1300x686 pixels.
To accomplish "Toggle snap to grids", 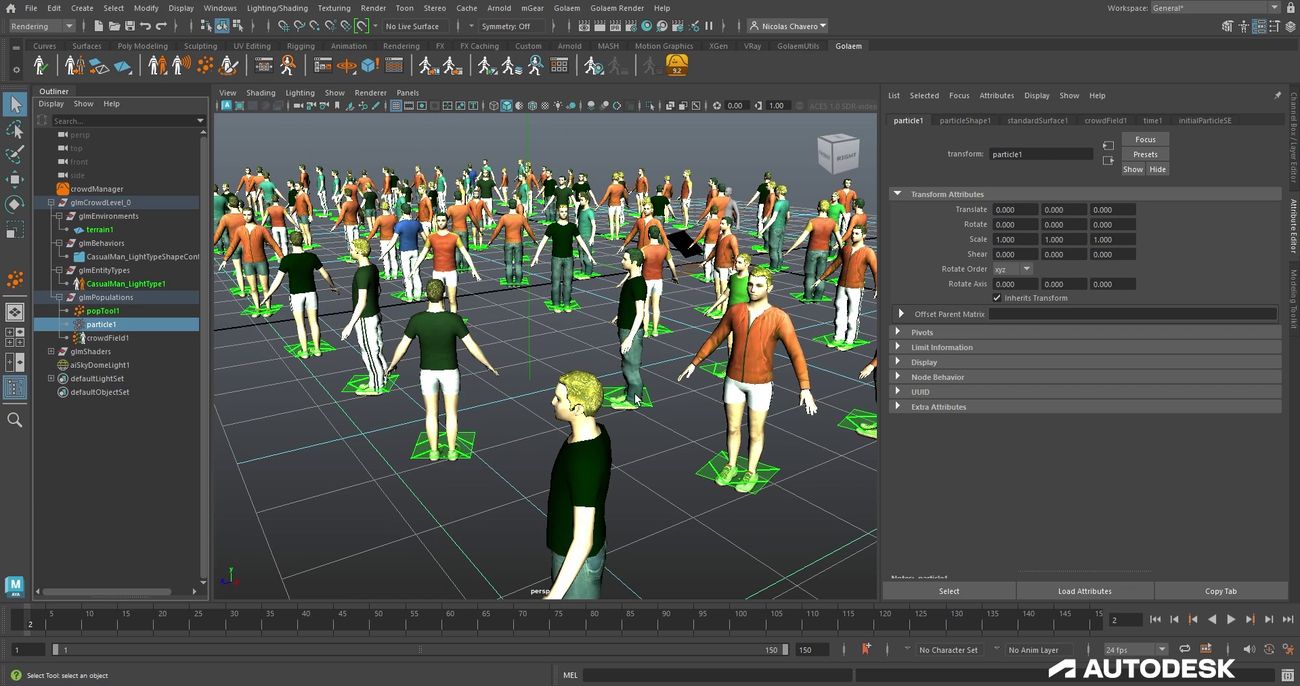I will point(284,26).
